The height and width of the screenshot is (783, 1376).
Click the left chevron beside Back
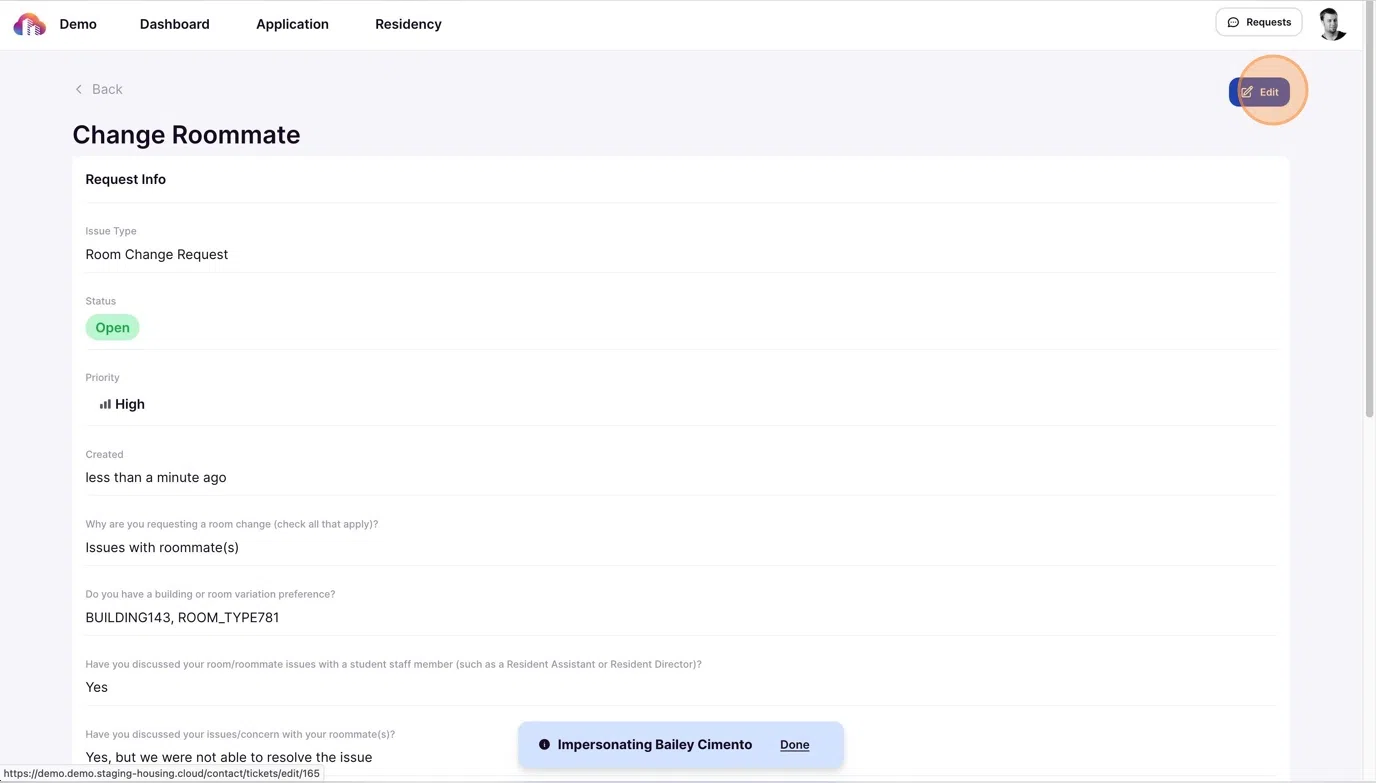[79, 89]
